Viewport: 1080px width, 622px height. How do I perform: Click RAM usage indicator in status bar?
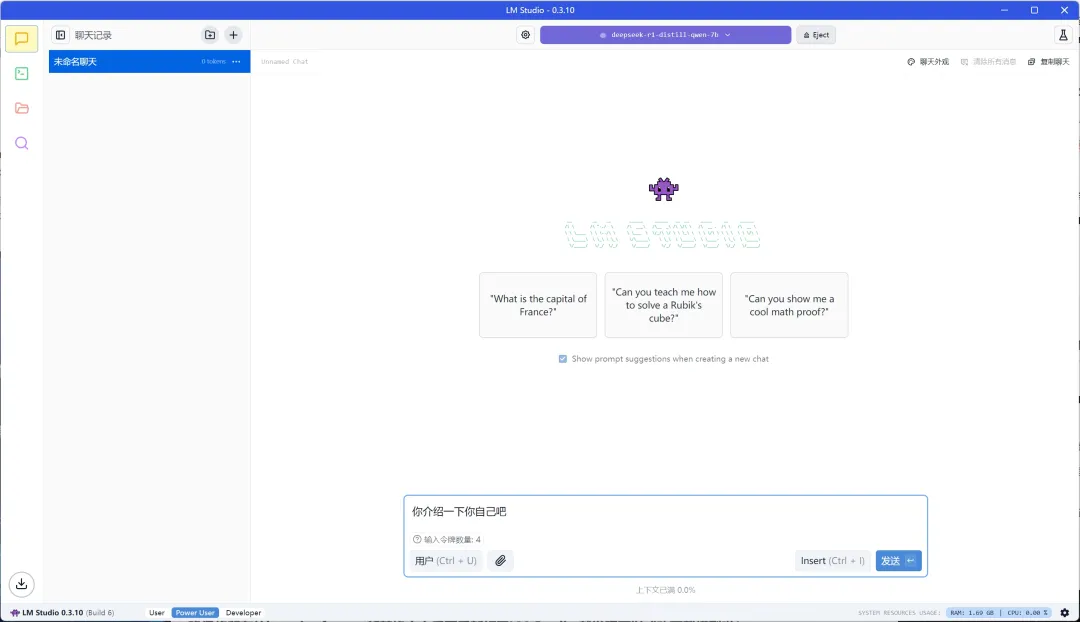click(972, 612)
